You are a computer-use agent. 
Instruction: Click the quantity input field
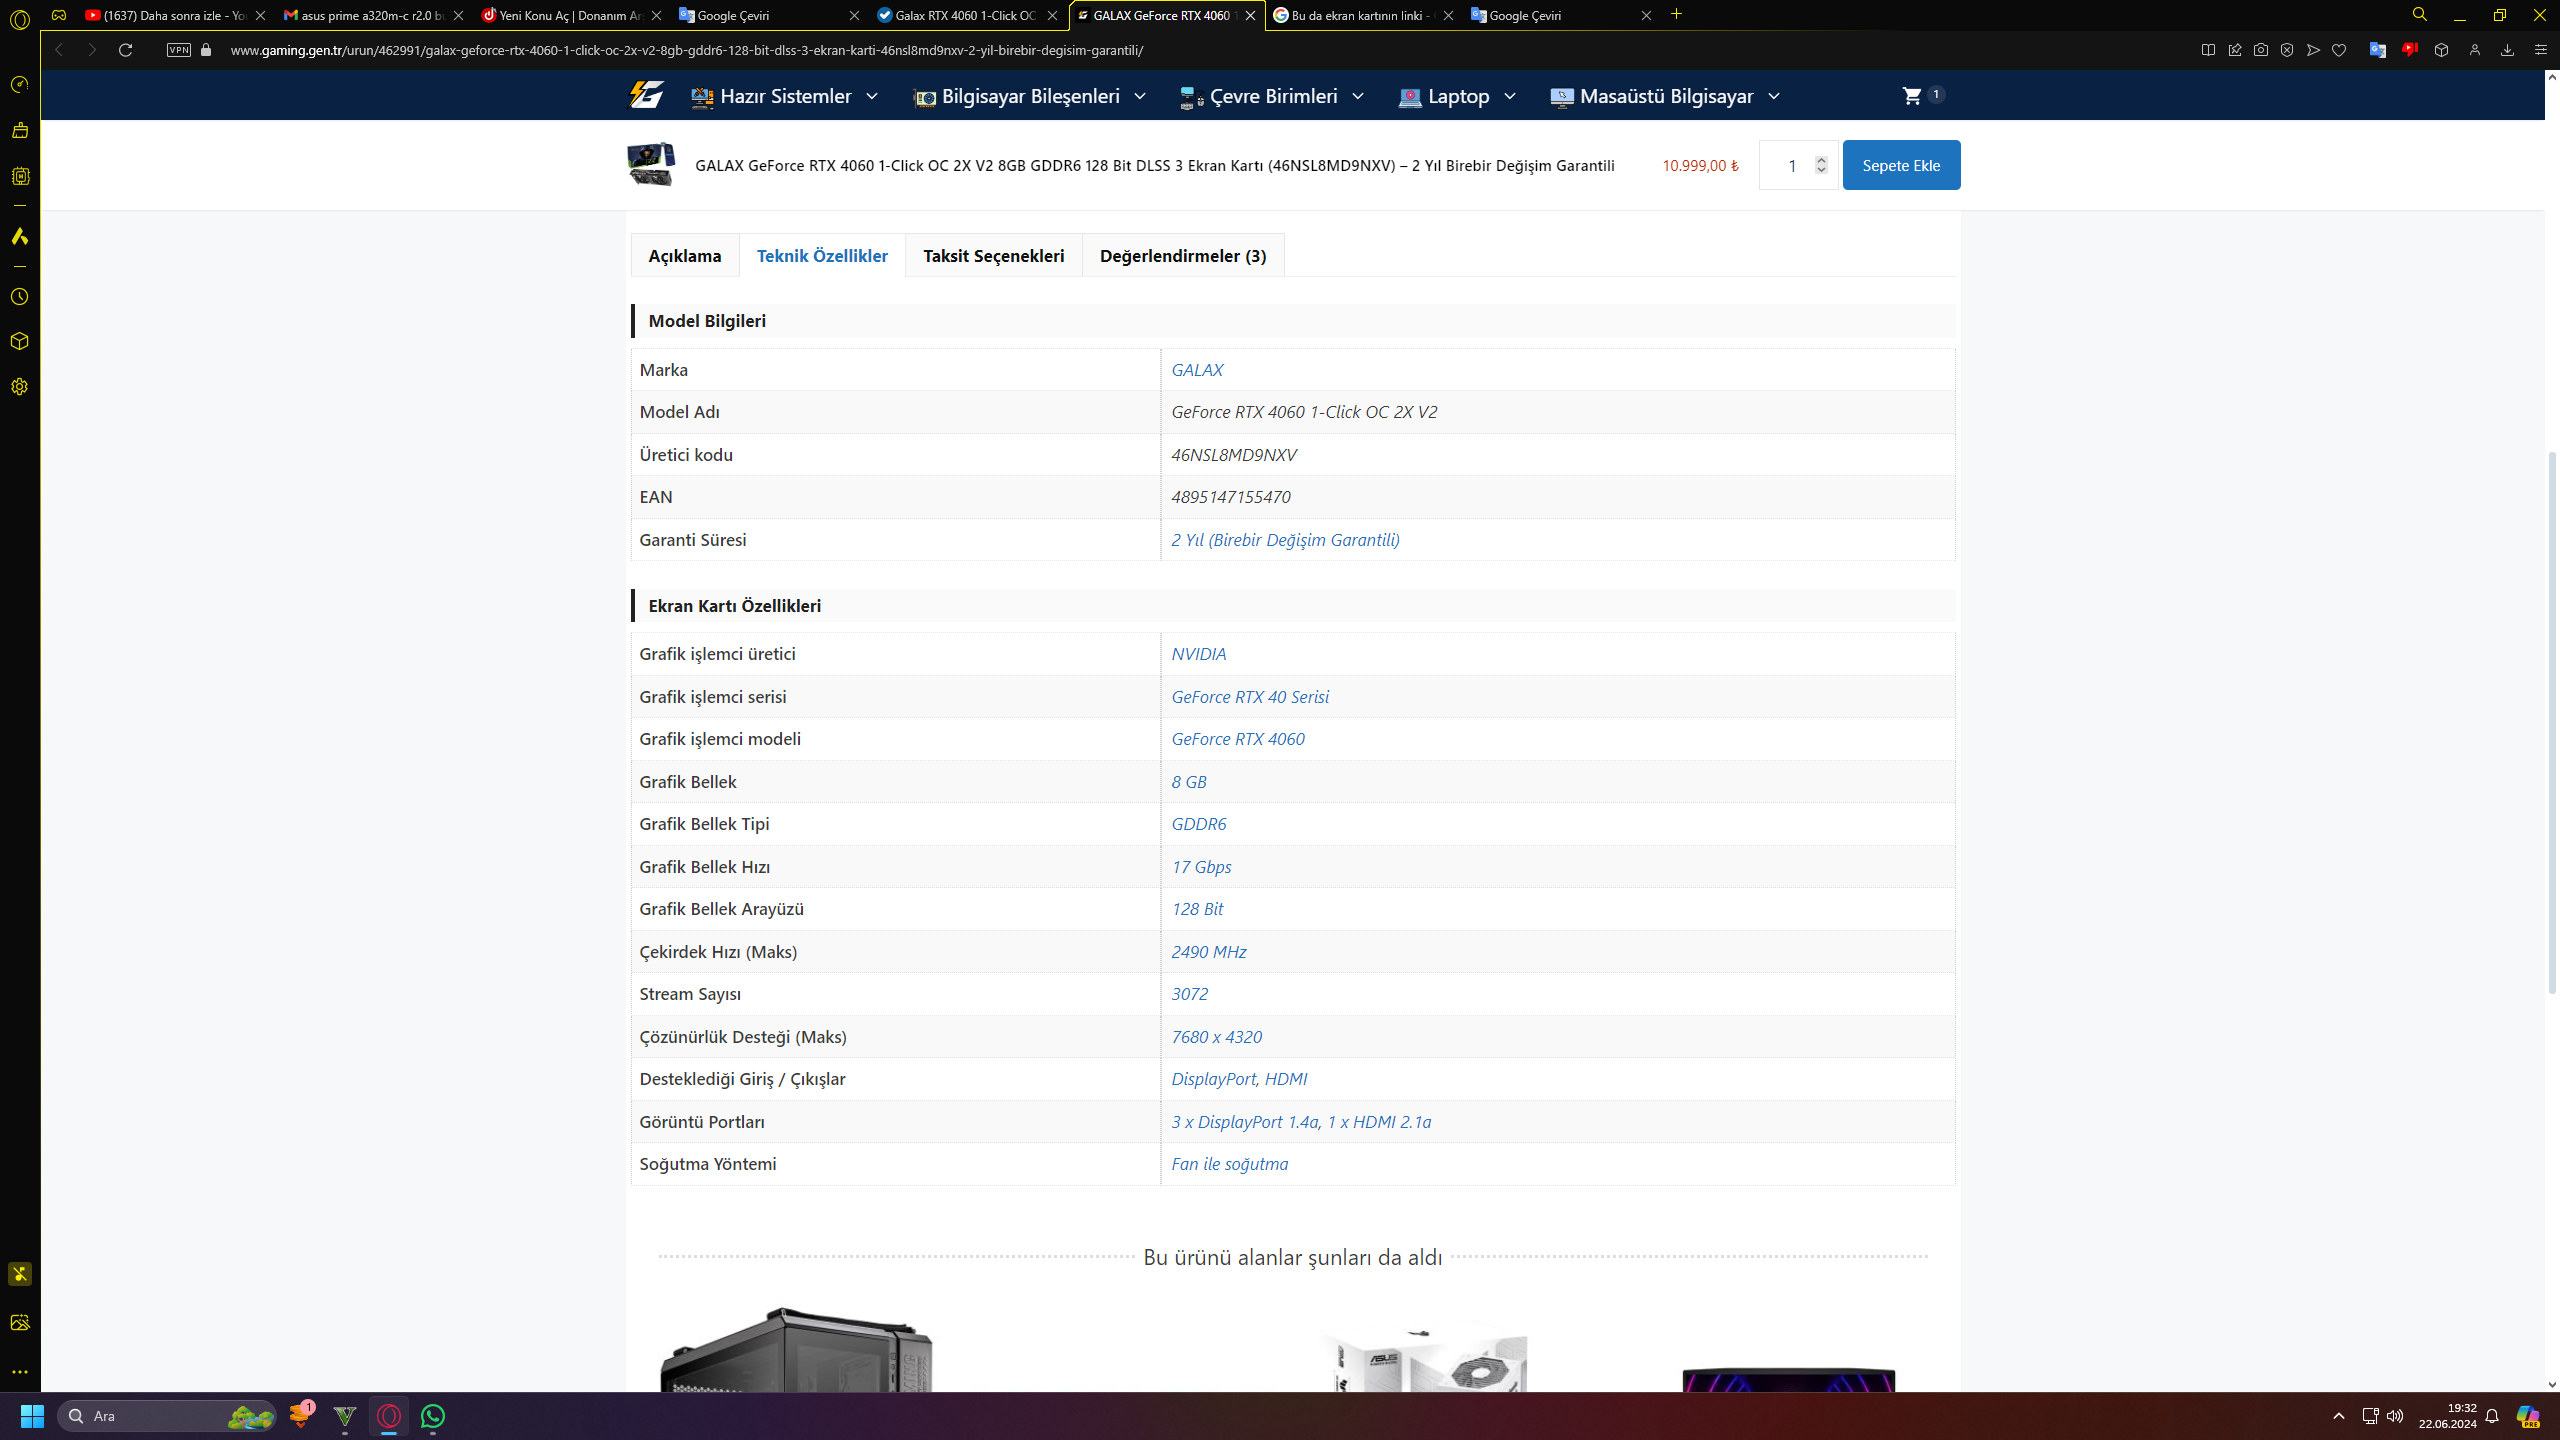pyautogui.click(x=1790, y=165)
